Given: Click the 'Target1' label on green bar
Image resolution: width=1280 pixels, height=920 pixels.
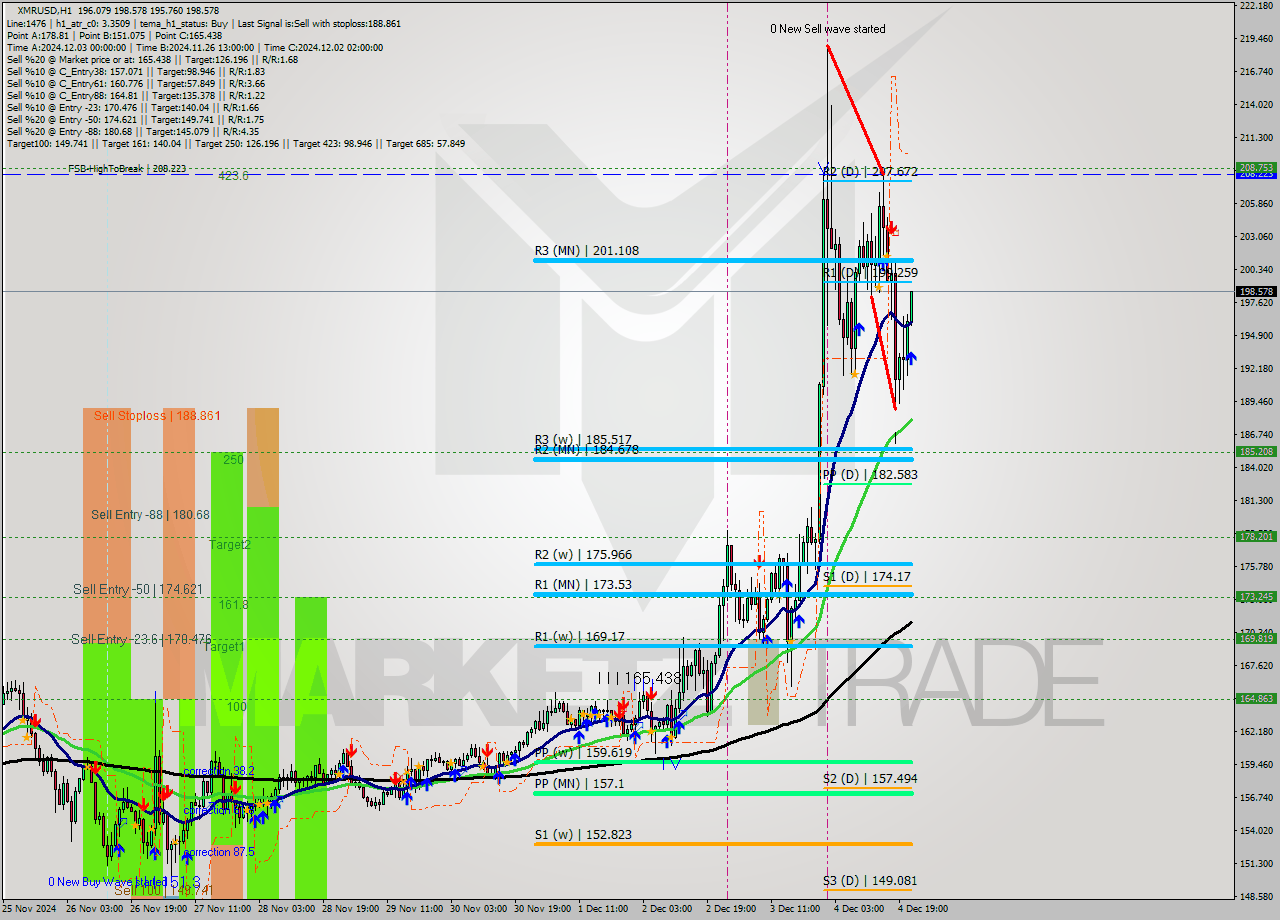Looking at the screenshot, I should click(x=224, y=647).
